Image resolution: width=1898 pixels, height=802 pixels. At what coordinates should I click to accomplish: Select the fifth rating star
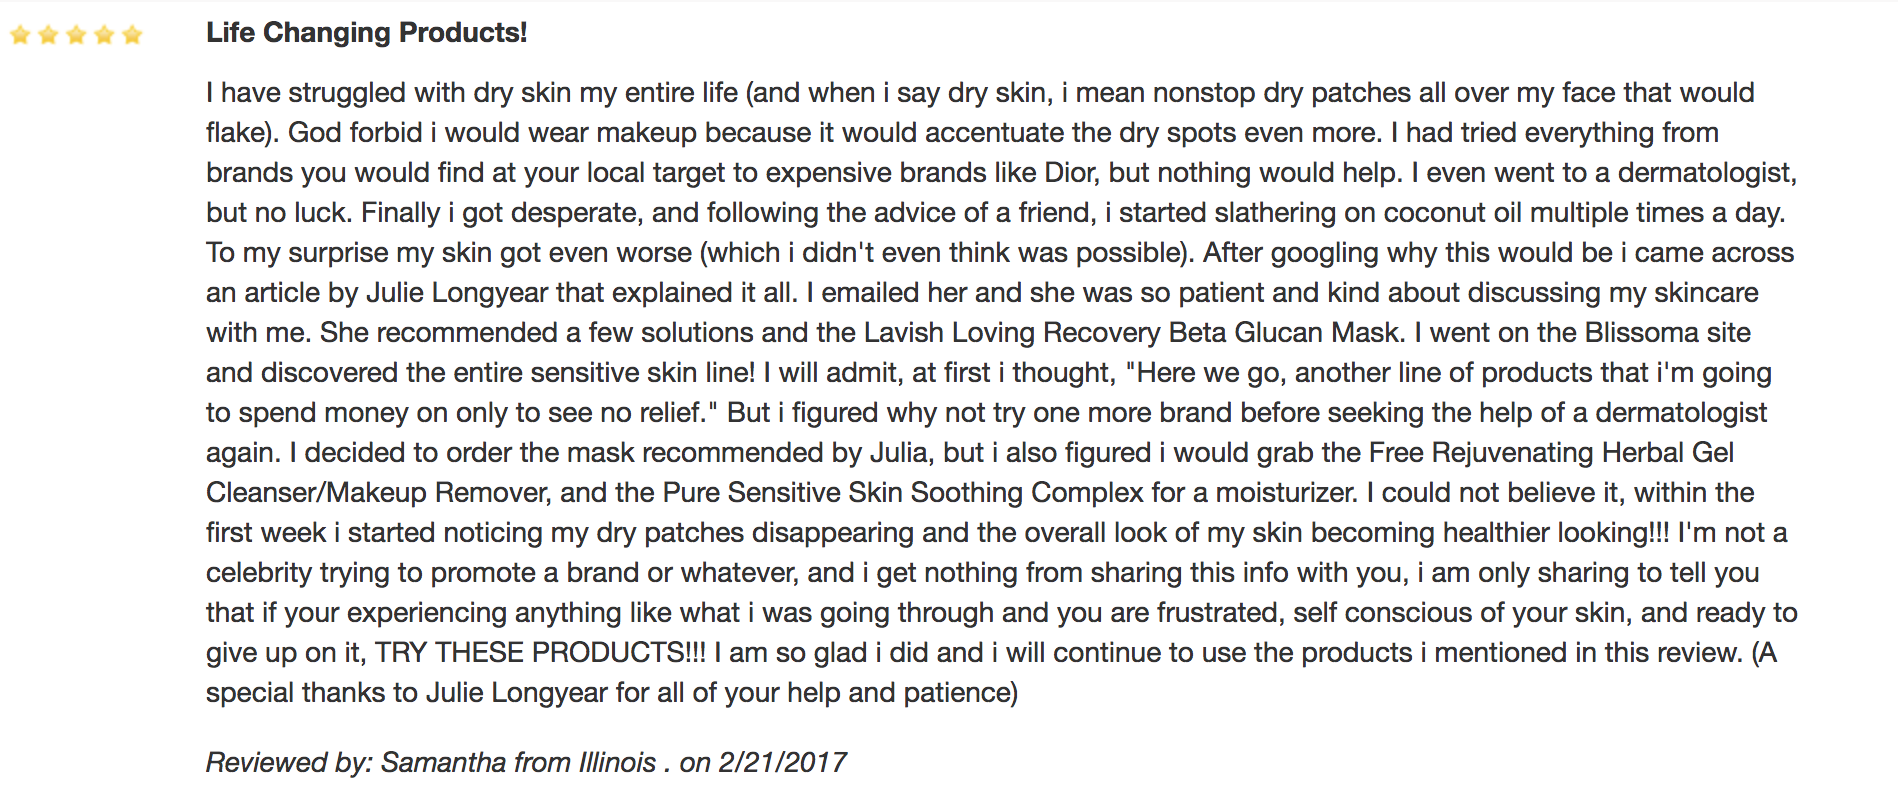click(132, 36)
